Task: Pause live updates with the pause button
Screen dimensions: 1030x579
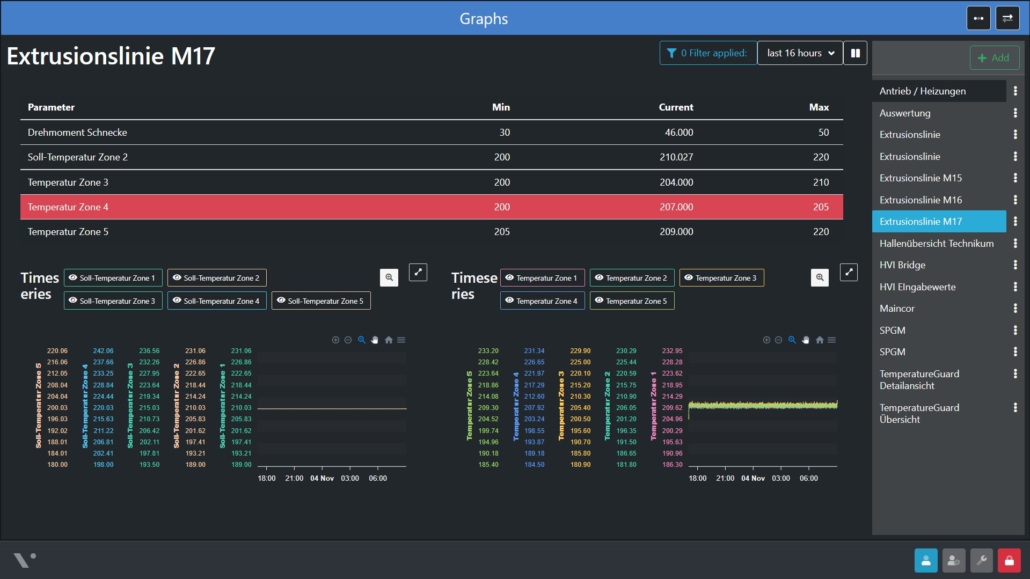Action: (855, 53)
